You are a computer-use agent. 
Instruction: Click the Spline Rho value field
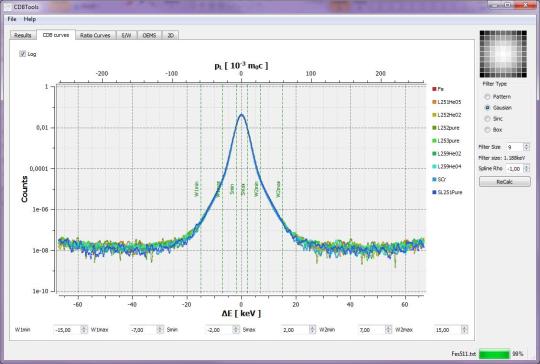pos(514,169)
